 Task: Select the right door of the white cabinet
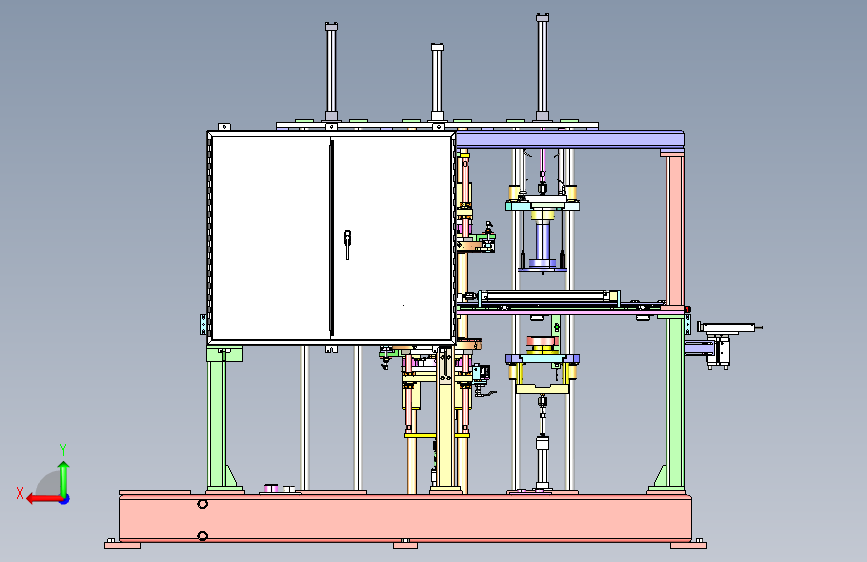click(392, 237)
